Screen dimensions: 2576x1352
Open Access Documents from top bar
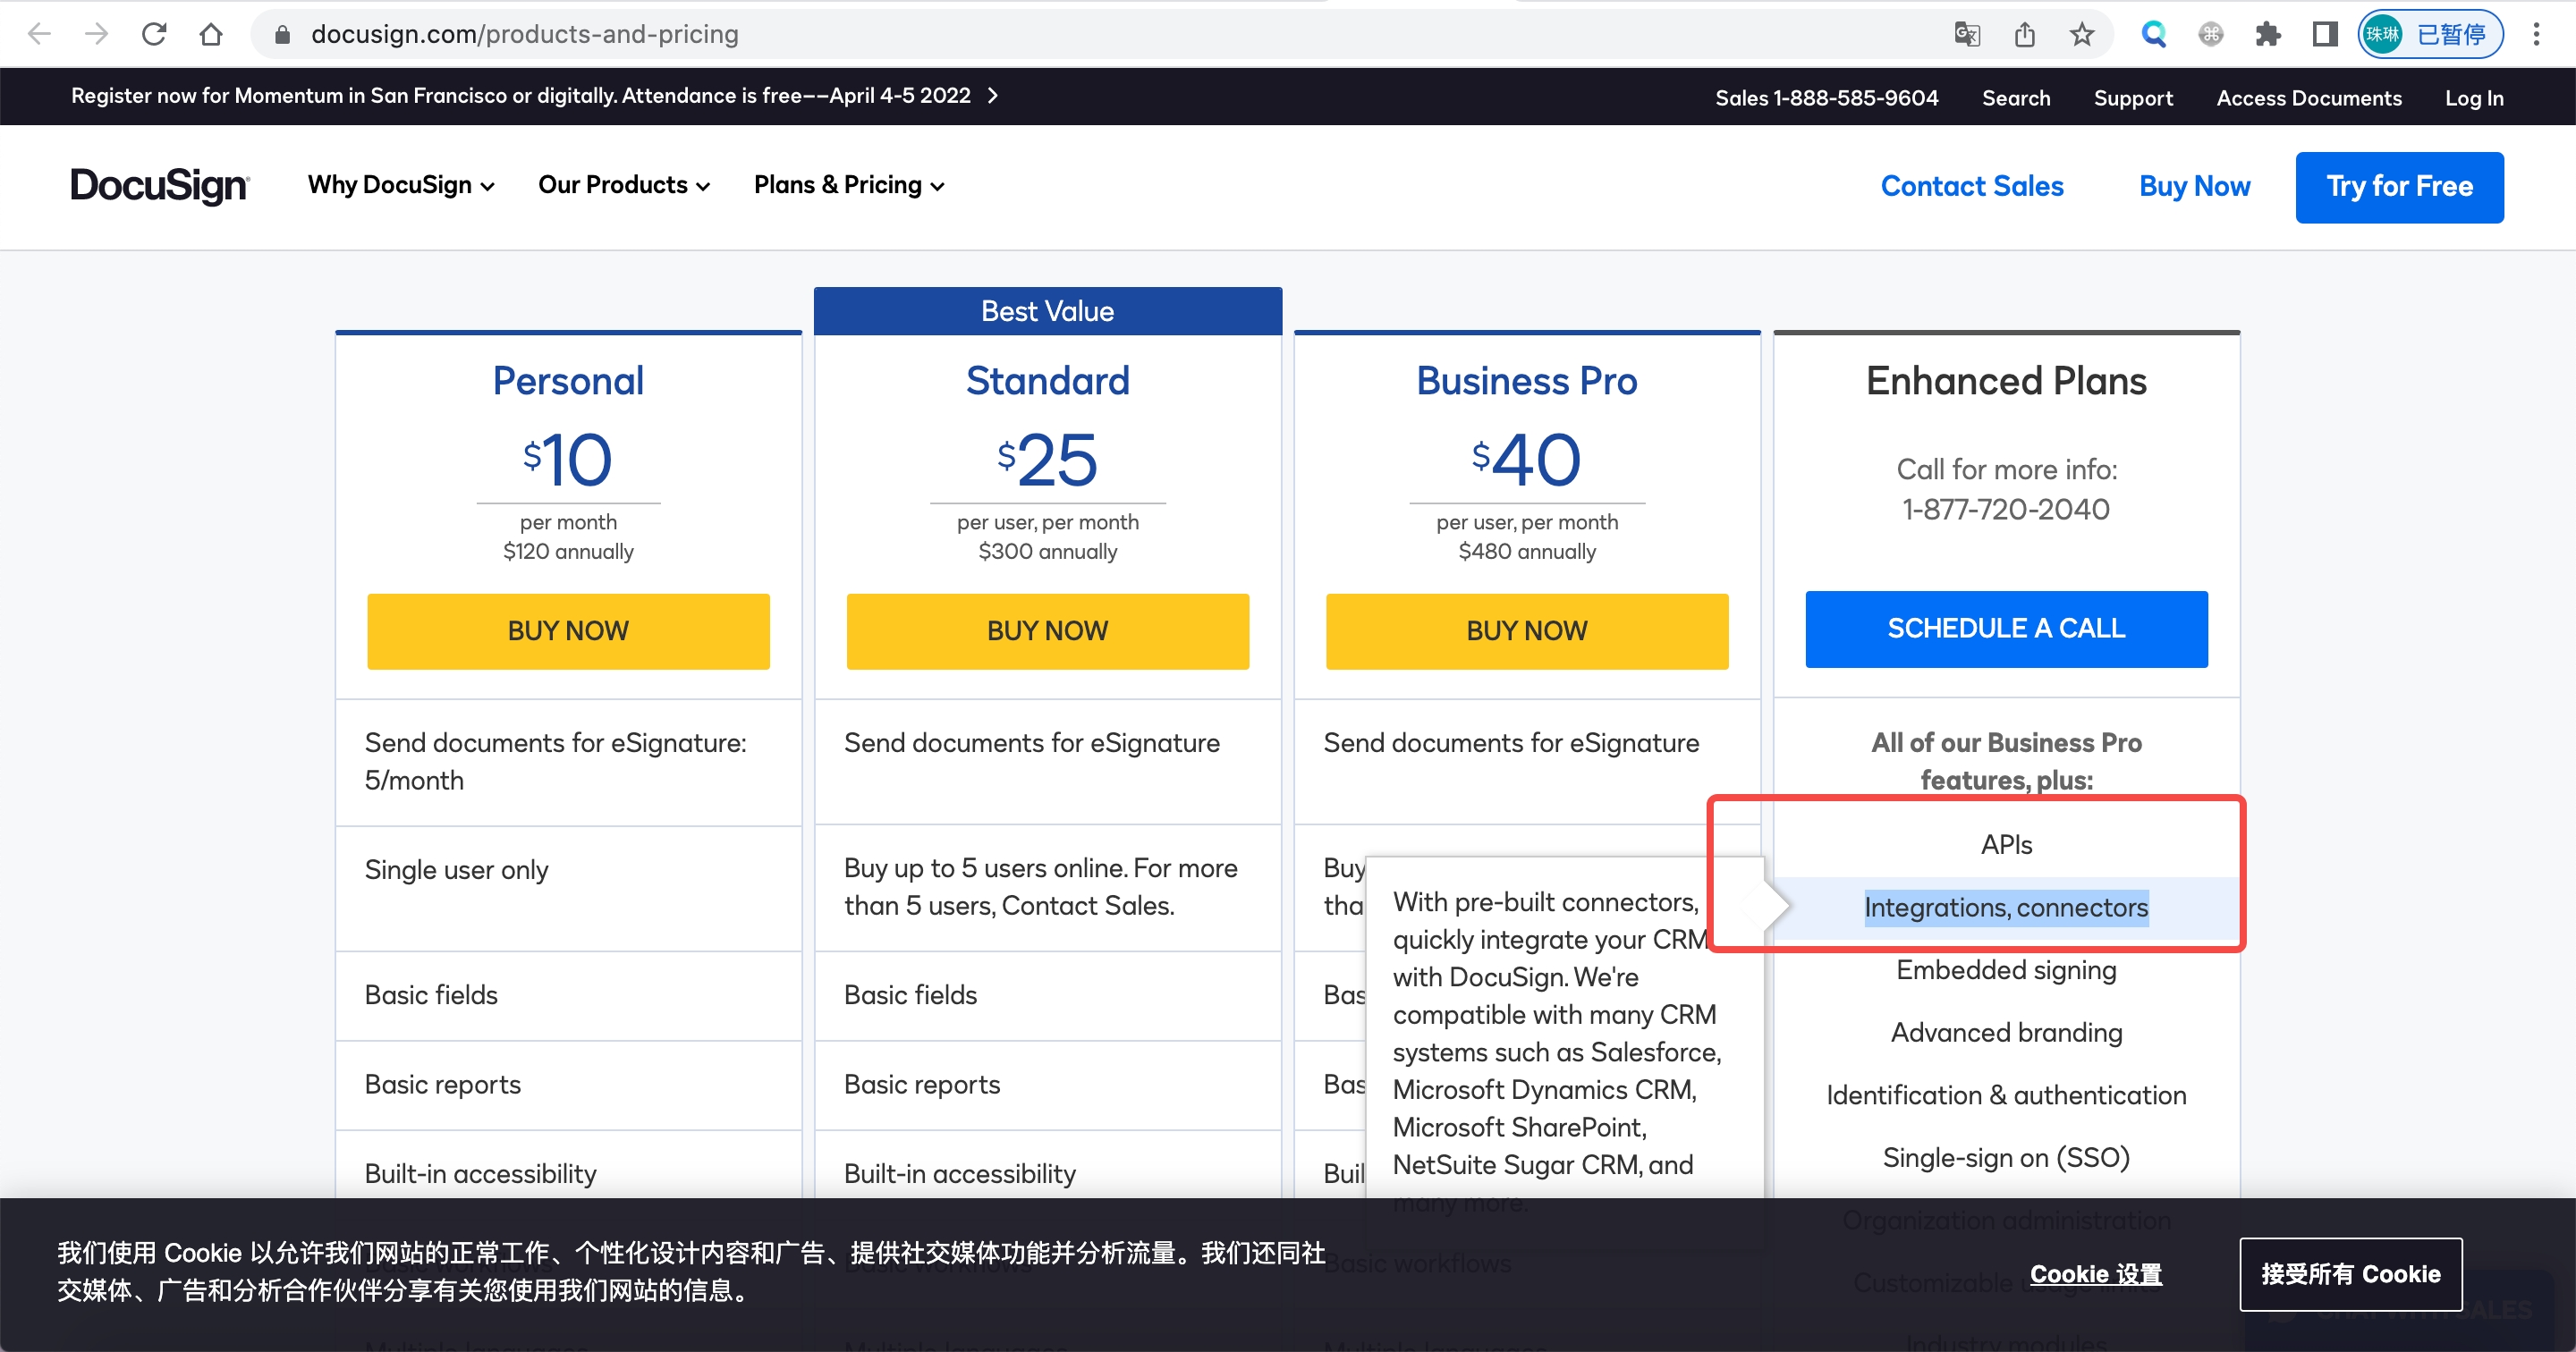pos(2309,97)
